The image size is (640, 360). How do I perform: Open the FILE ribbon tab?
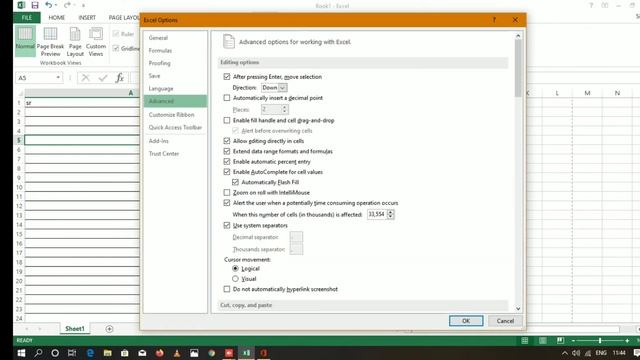[27, 18]
